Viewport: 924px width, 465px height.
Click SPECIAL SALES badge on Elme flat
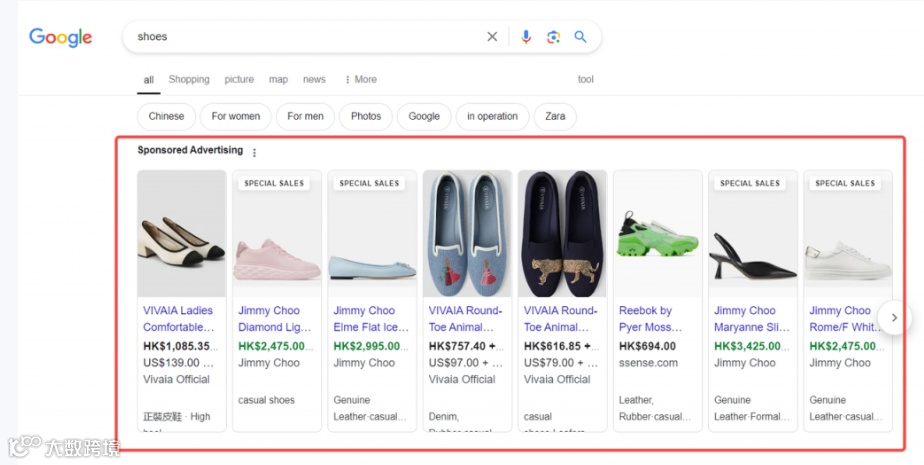(x=369, y=183)
